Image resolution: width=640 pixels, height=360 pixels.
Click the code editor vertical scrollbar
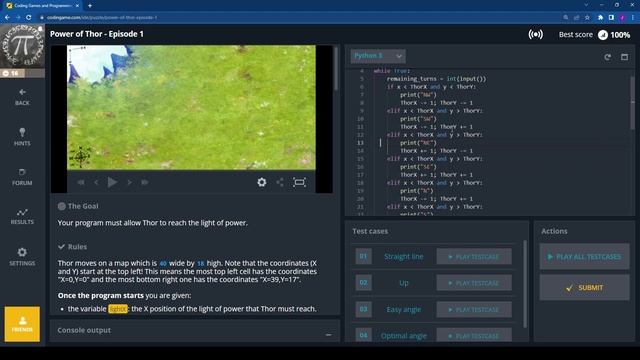click(632, 103)
